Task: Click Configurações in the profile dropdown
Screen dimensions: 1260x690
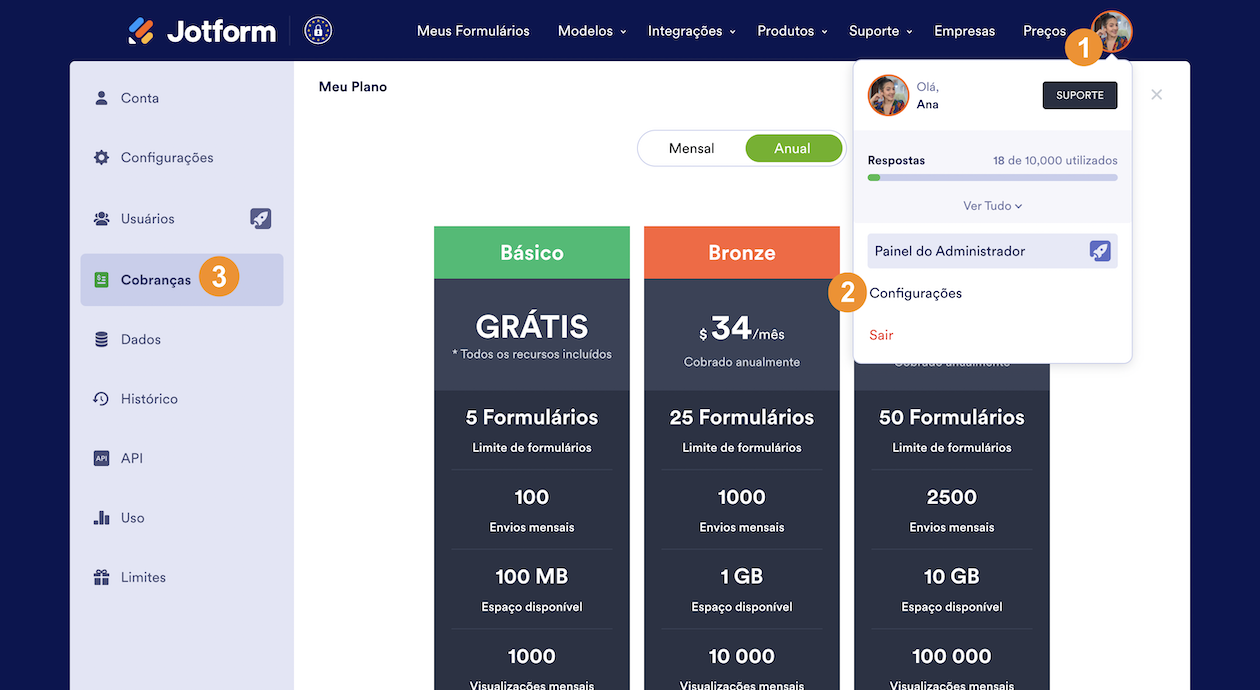Action: tap(916, 293)
